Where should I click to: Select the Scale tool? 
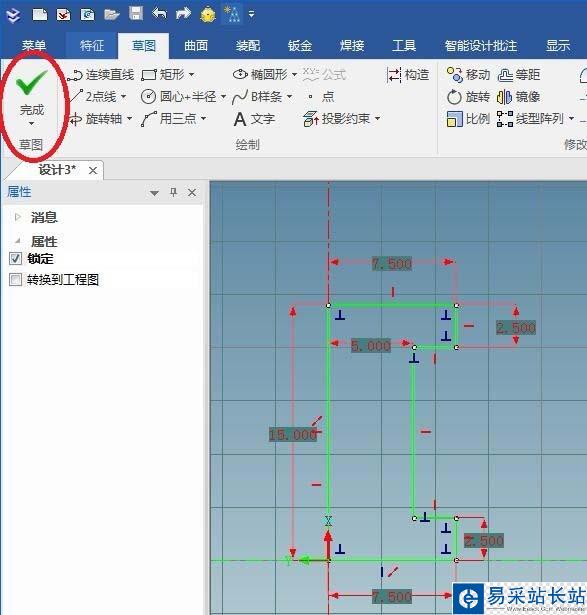[x=468, y=119]
